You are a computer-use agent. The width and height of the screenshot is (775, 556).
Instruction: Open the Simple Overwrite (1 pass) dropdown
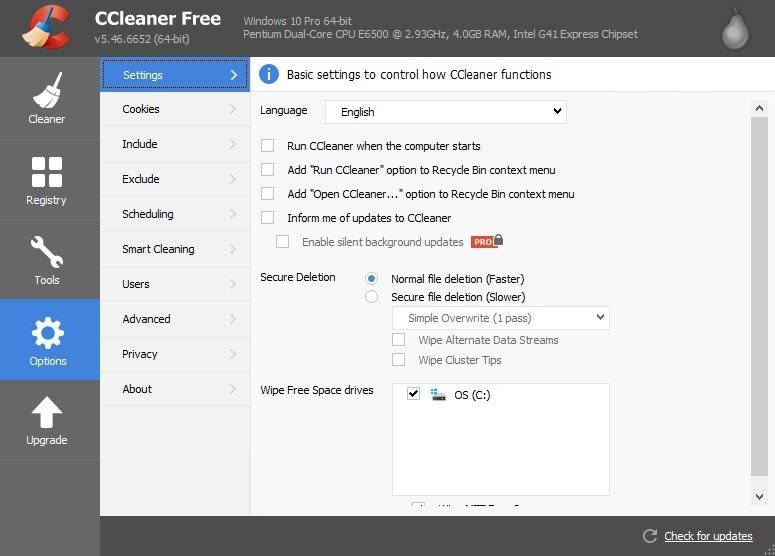click(500, 318)
